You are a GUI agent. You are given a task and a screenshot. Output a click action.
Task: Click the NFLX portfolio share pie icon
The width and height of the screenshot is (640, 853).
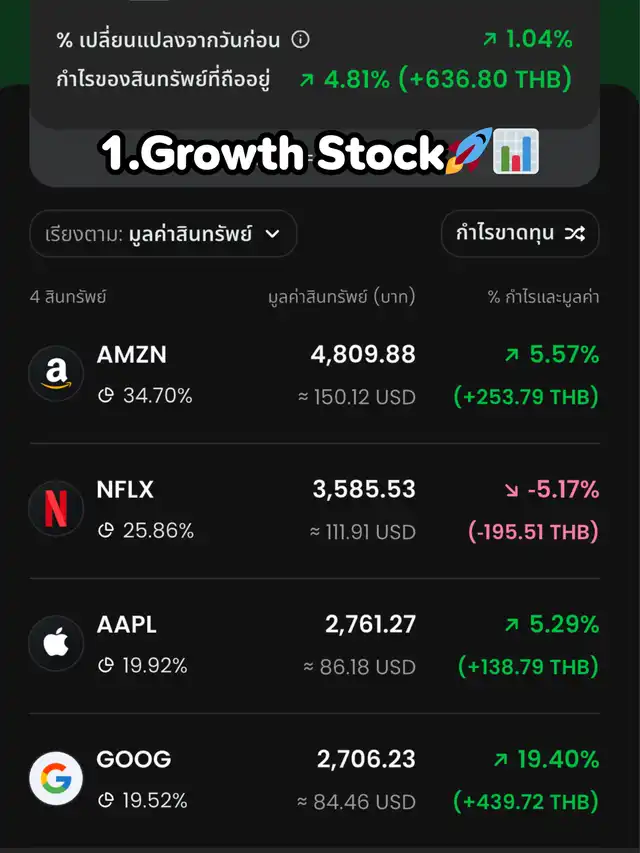[106, 531]
